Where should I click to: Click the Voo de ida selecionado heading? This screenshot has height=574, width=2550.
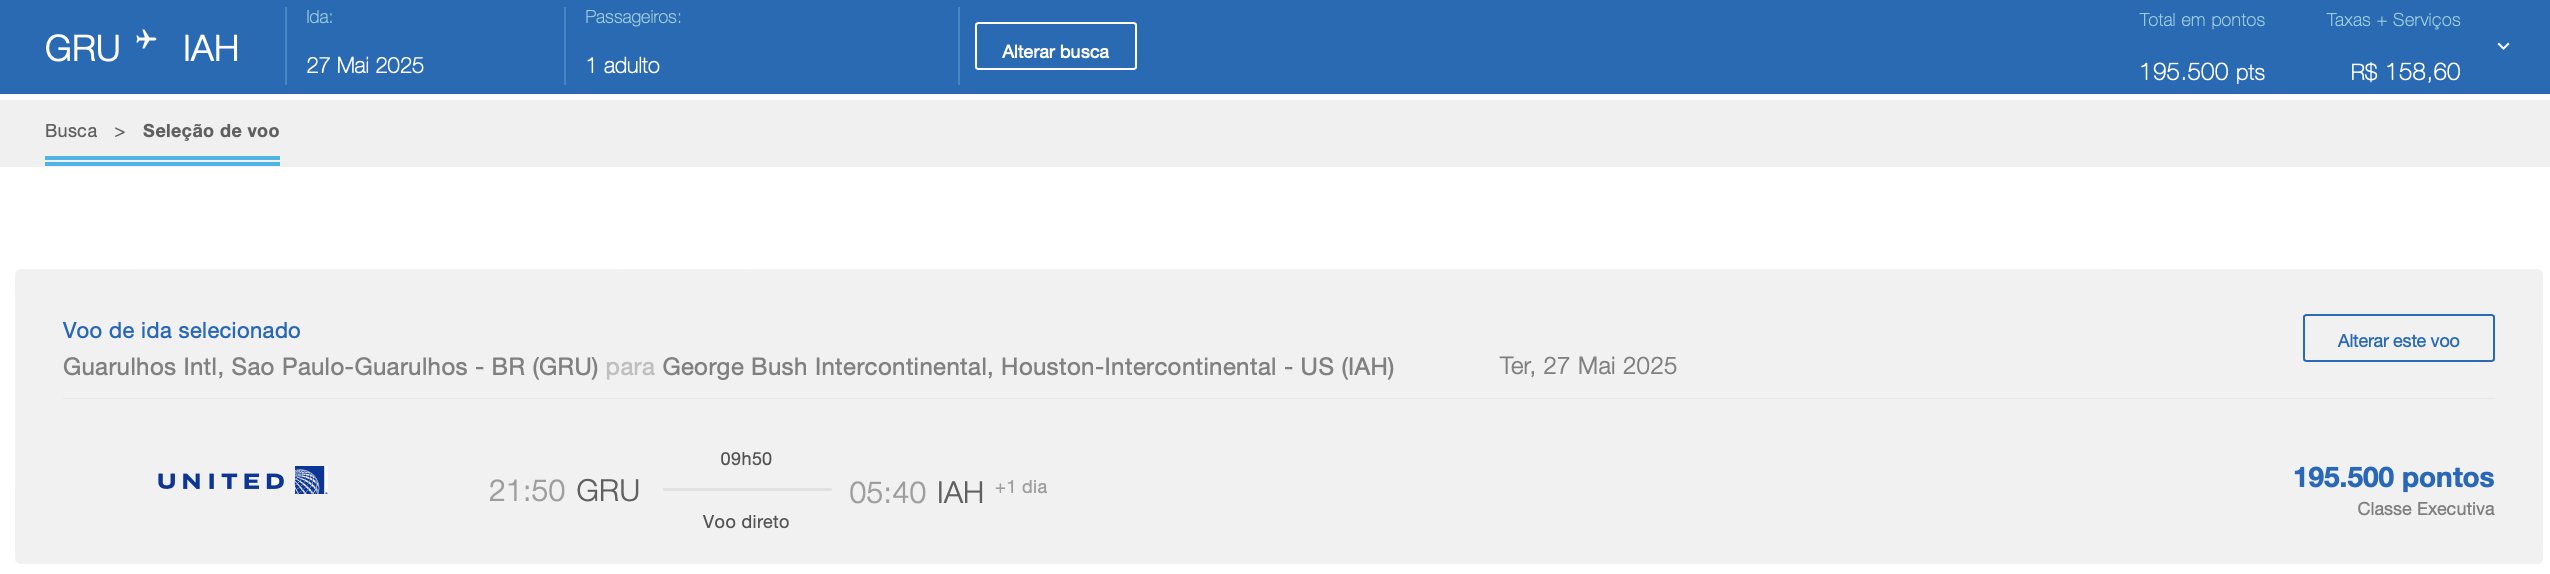tap(182, 330)
